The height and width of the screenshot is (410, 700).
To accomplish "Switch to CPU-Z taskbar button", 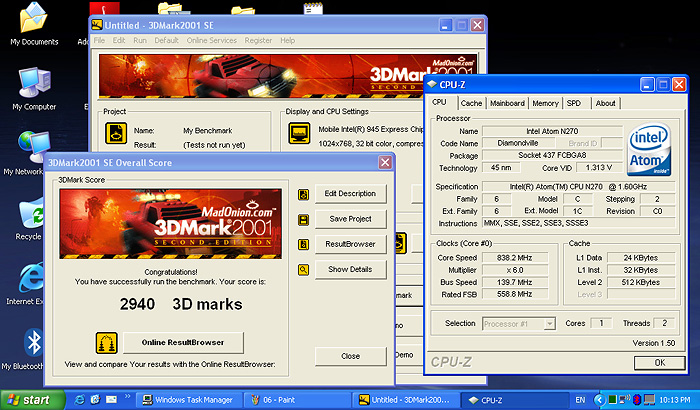I will point(514,400).
